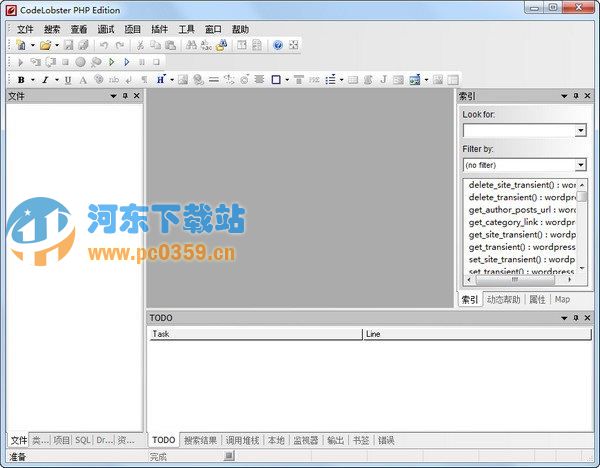Click the index list horizontal scrollbar

(519, 280)
